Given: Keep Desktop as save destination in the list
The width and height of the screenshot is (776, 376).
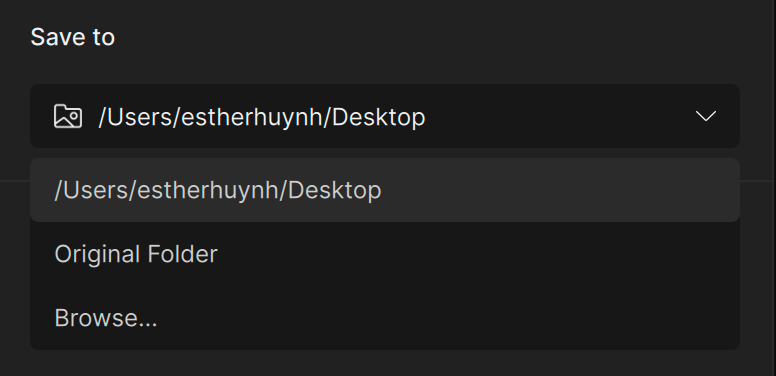Looking at the screenshot, I should 385,190.
